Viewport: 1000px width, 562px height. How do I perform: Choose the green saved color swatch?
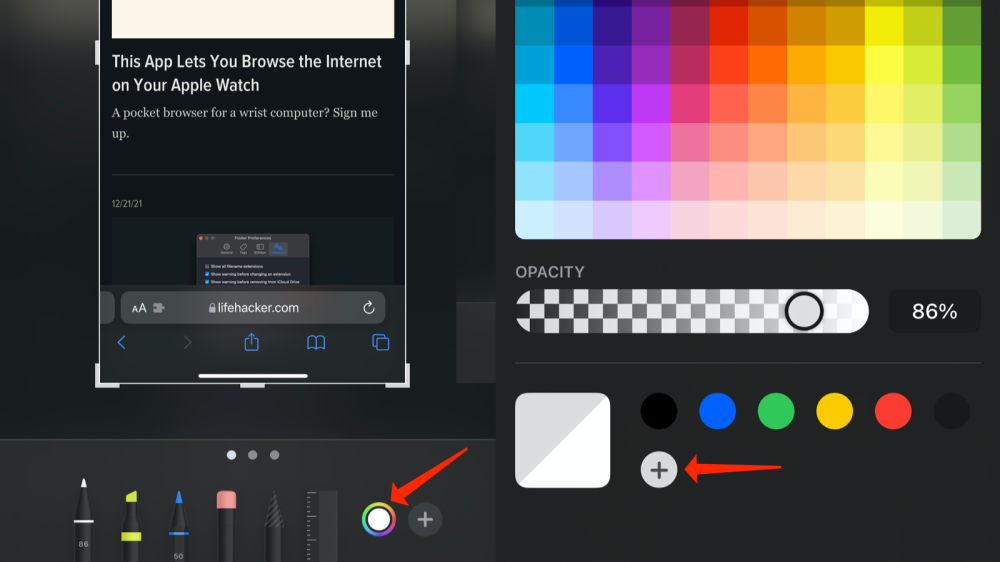[x=776, y=411]
